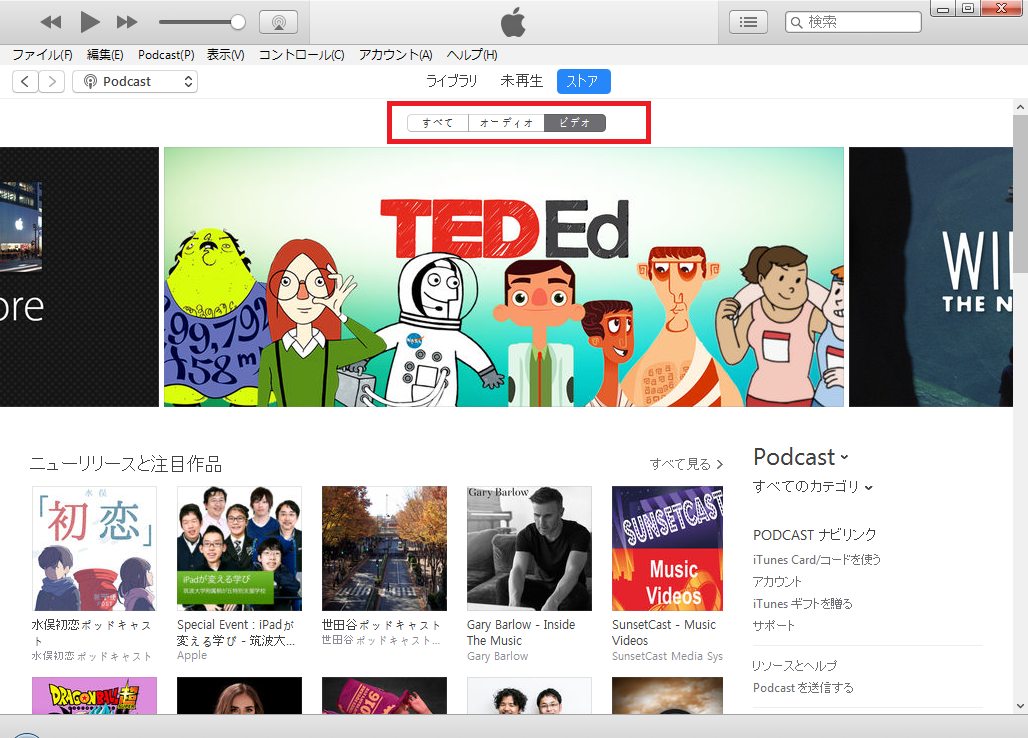
Task: Expand the すべてのカテゴリ dropdown
Action: pos(812,486)
